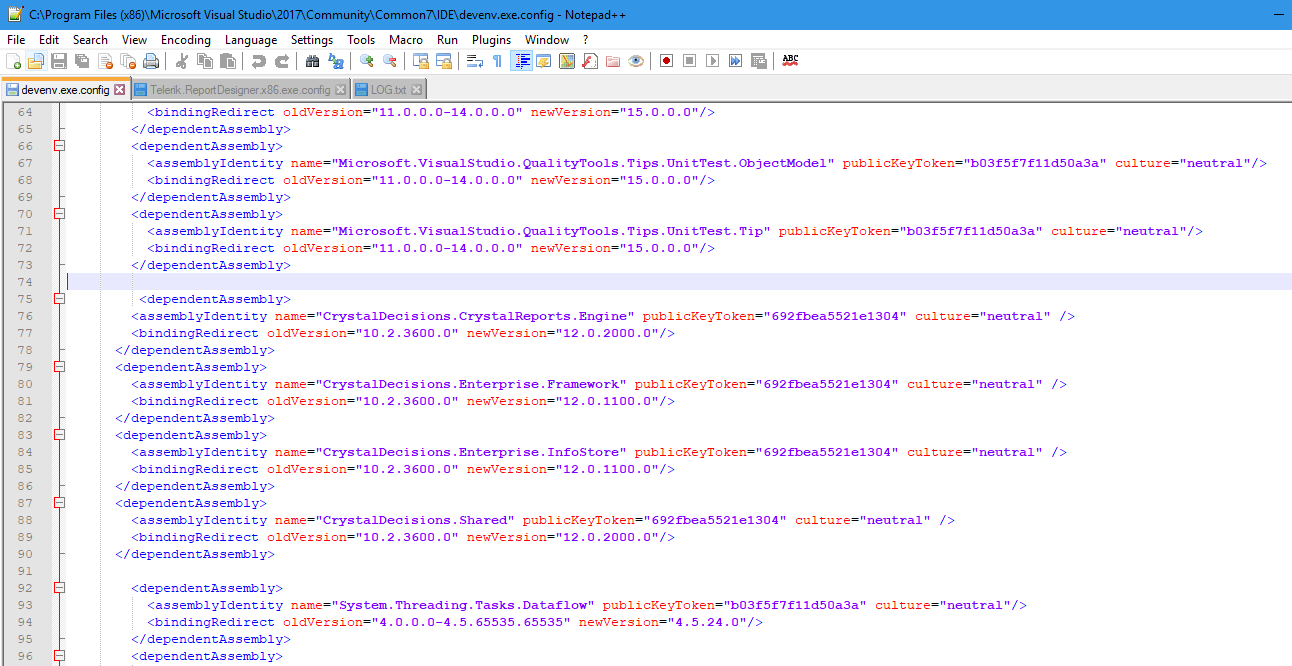Select the devenv.exe.config tab
The image size is (1292, 666).
click(x=65, y=90)
